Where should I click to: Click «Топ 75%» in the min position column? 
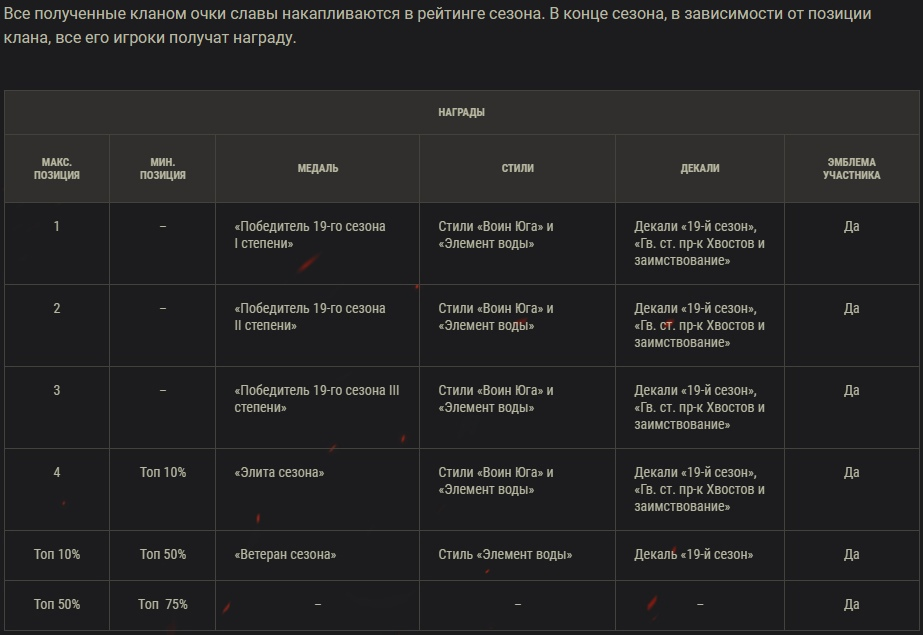162,605
